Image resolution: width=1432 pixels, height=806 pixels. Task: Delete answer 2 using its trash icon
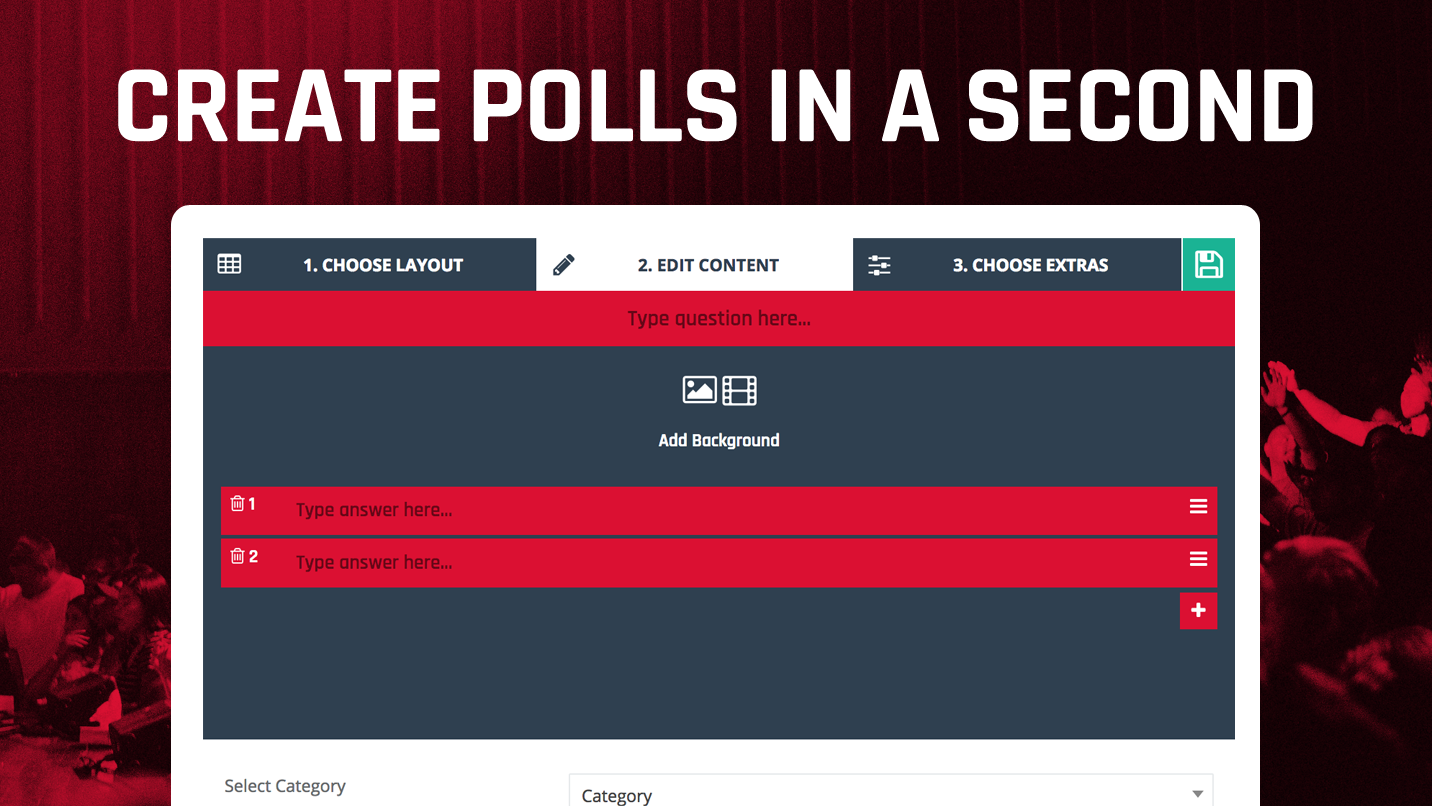[x=237, y=556]
